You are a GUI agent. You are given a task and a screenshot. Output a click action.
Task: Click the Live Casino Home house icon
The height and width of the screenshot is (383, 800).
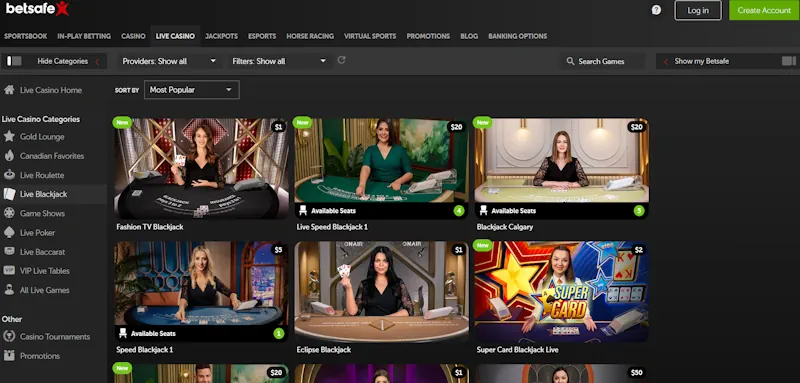point(9,90)
